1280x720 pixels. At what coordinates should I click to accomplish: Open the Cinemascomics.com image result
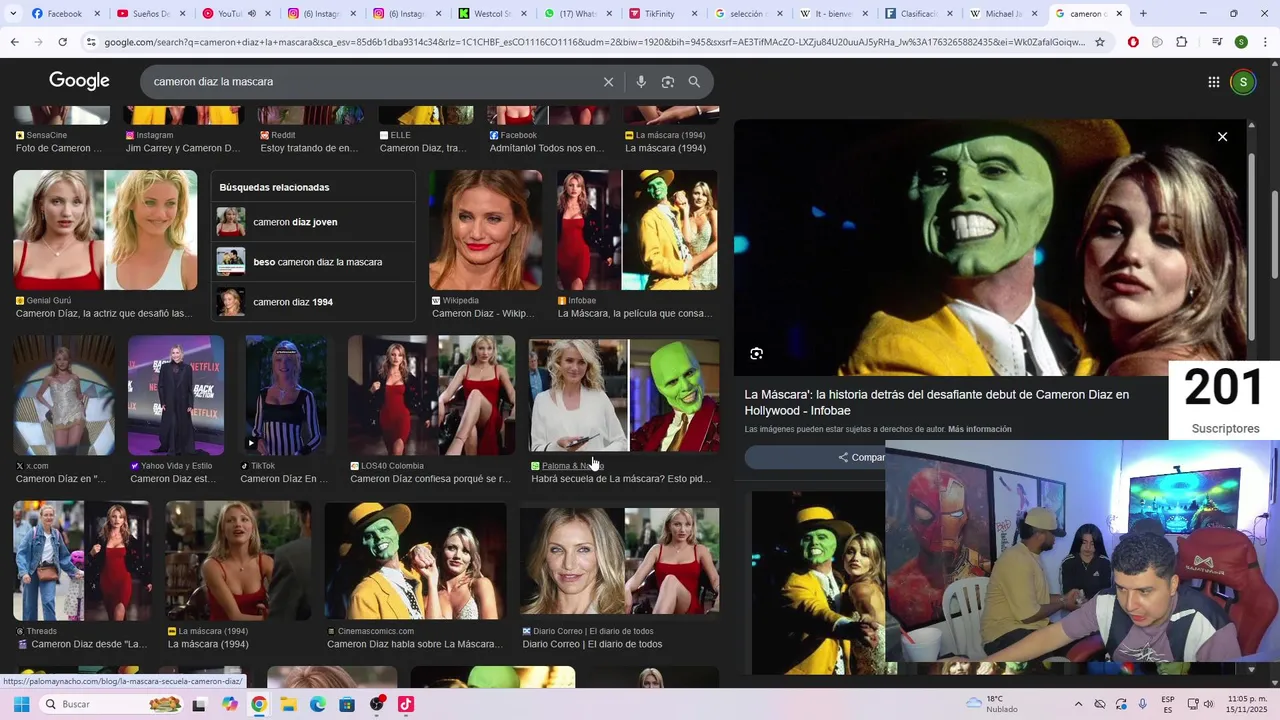tap(415, 561)
